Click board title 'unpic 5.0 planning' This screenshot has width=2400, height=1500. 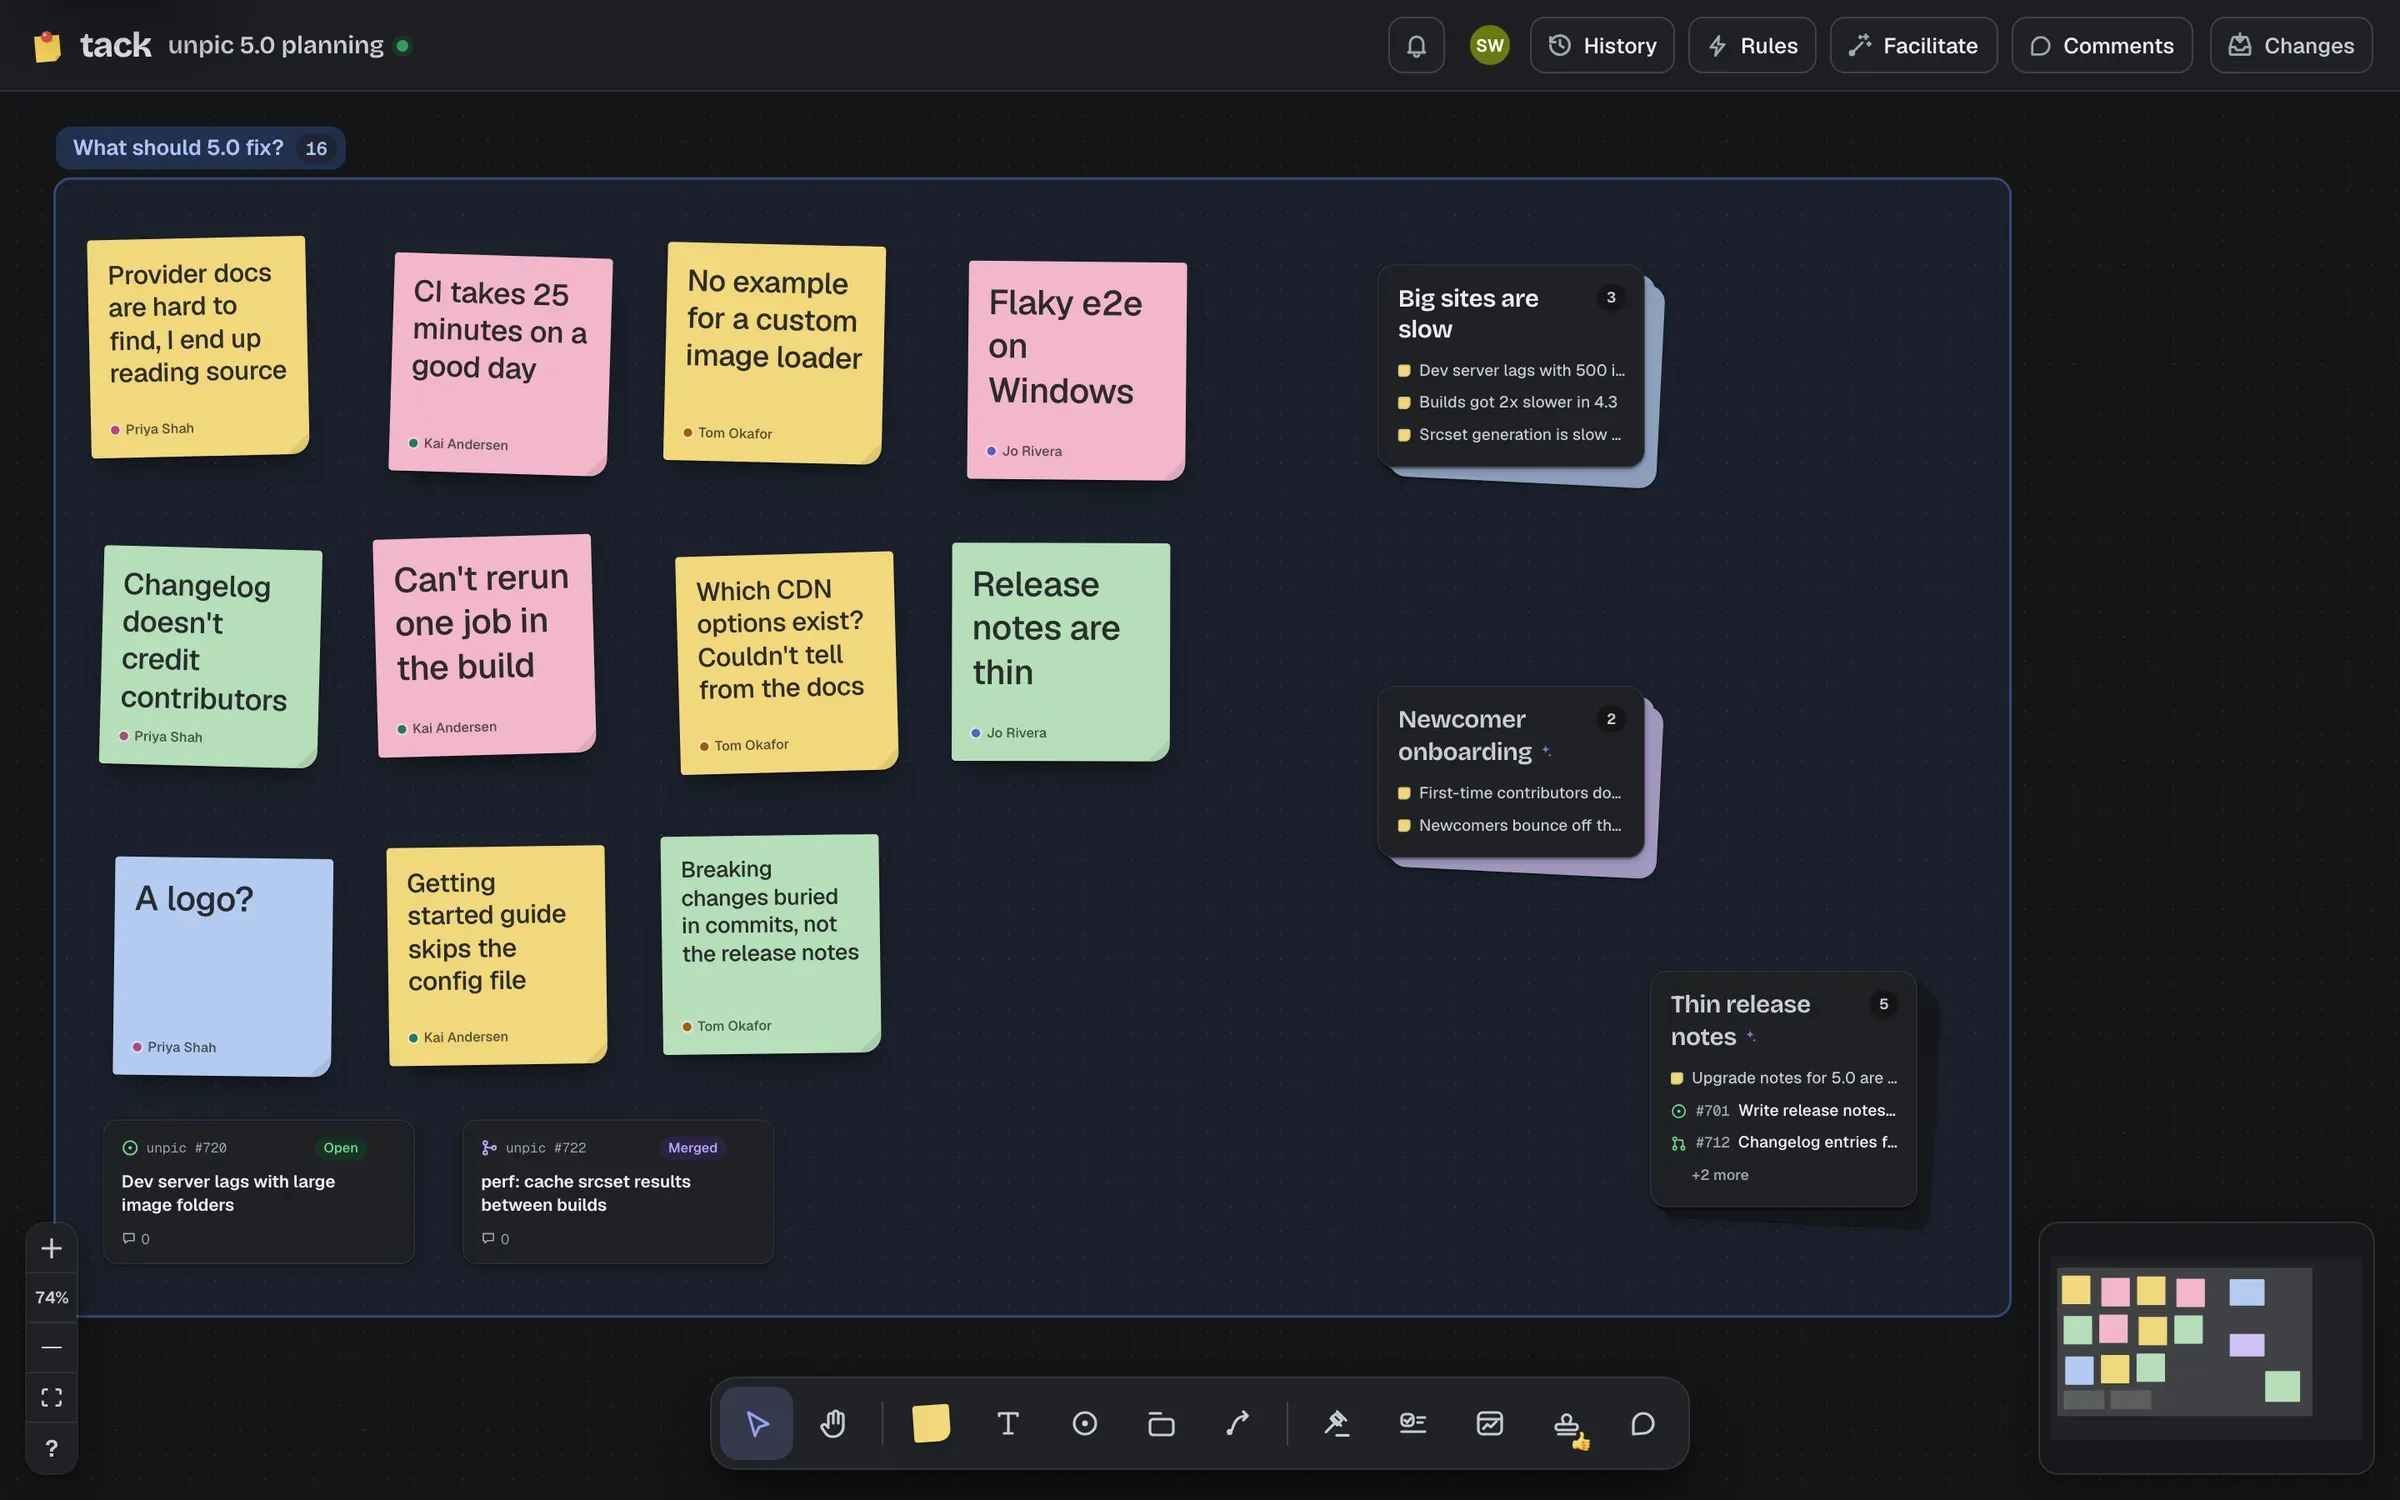click(x=275, y=45)
